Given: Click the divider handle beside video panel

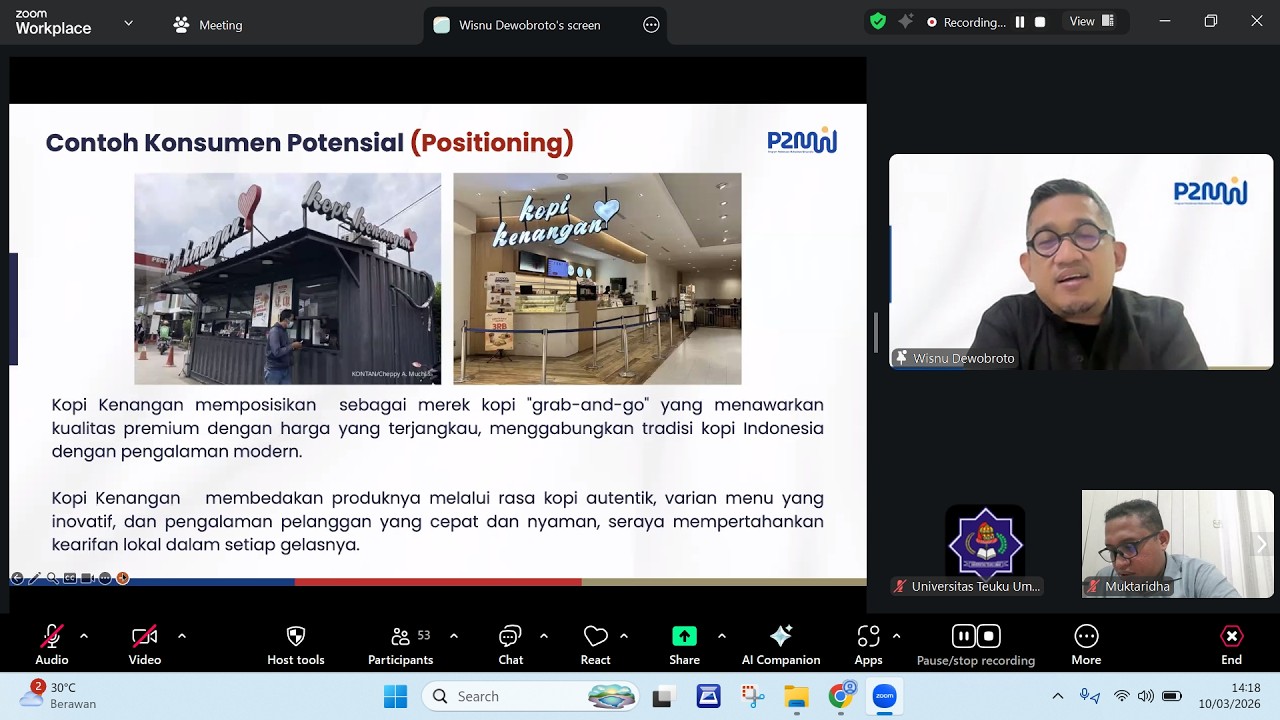Looking at the screenshot, I should [x=876, y=332].
